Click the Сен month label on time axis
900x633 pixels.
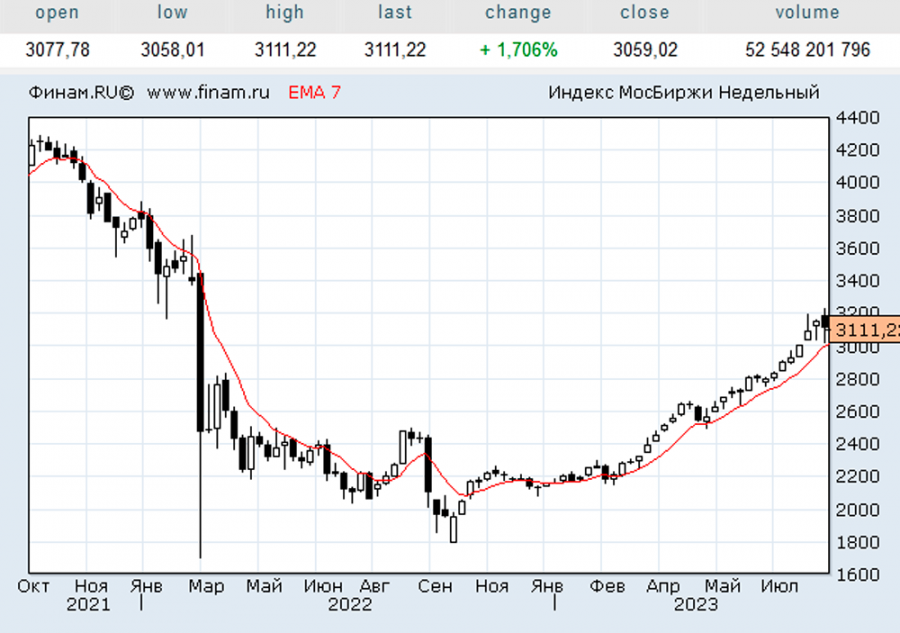pos(435,586)
